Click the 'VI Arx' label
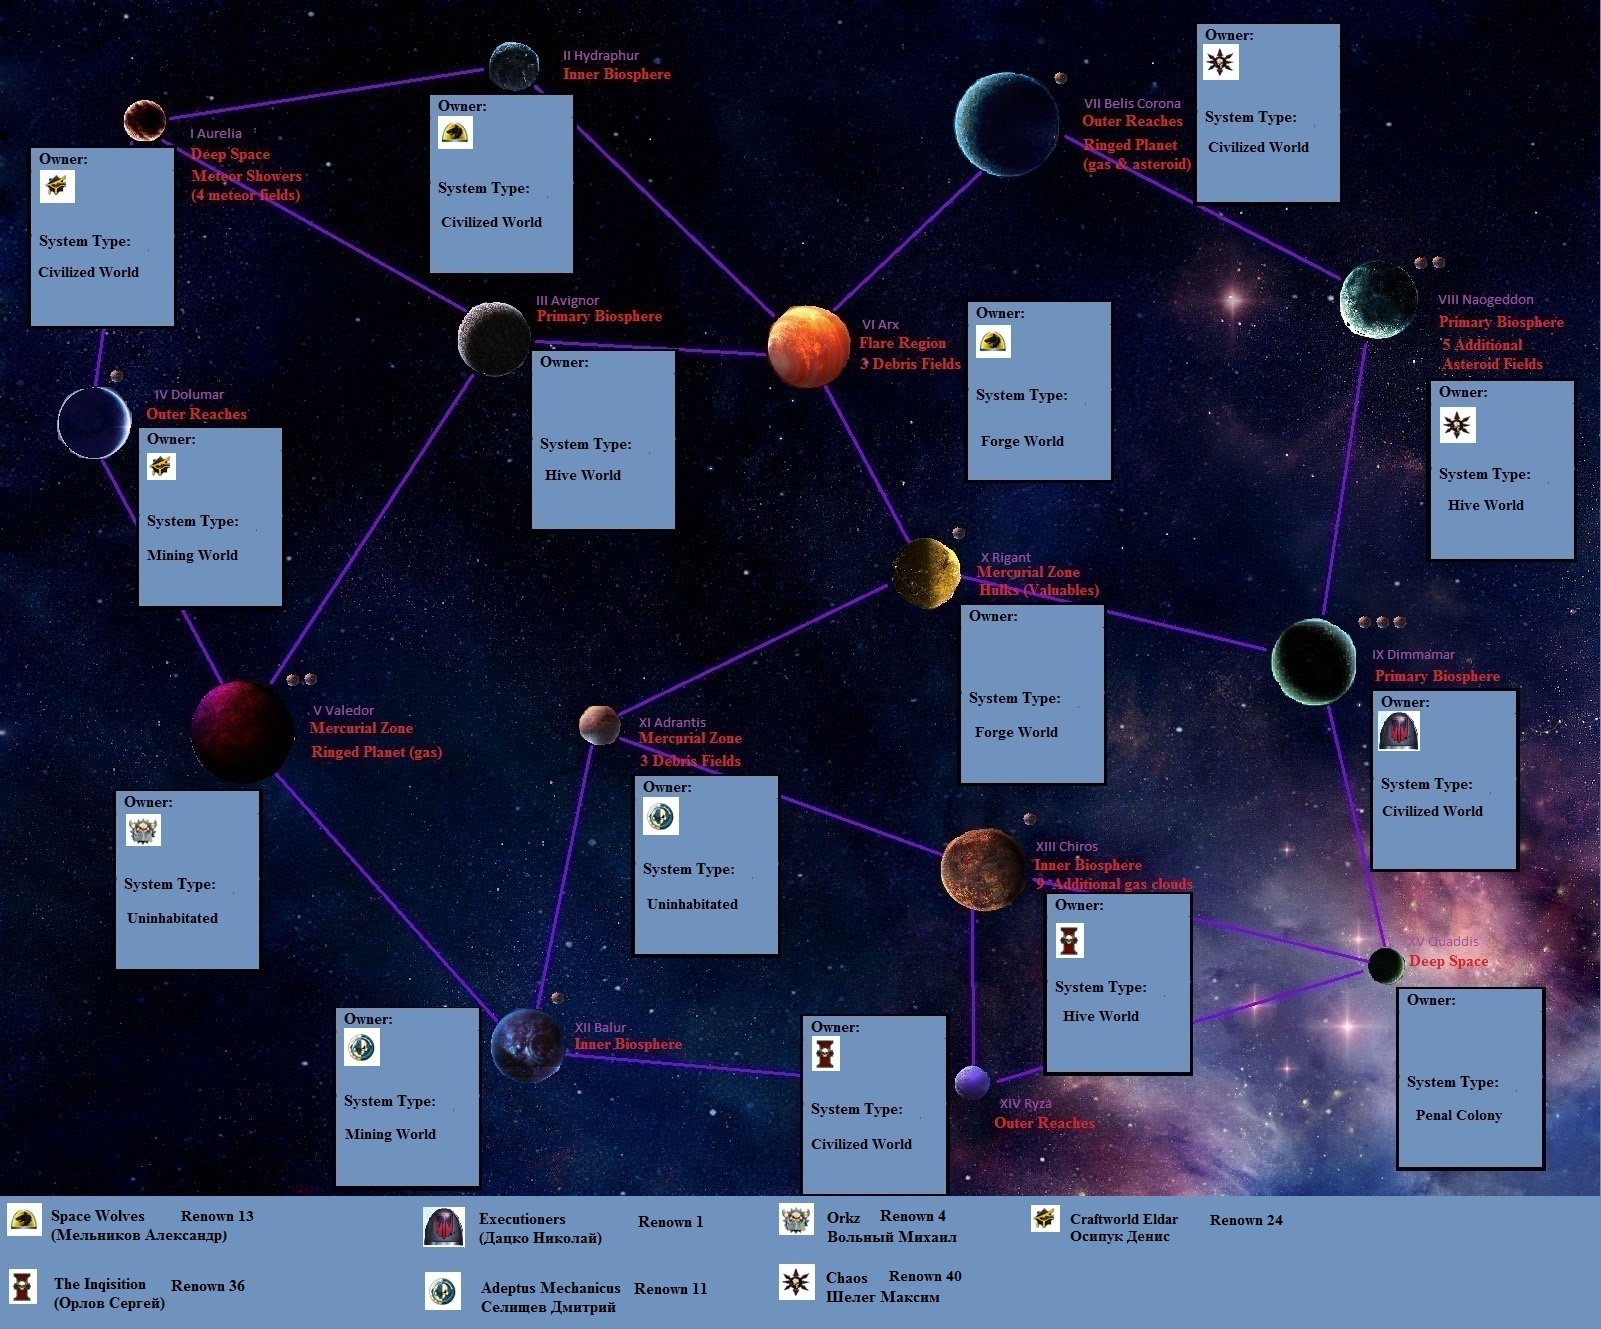1601x1329 pixels. tap(880, 325)
